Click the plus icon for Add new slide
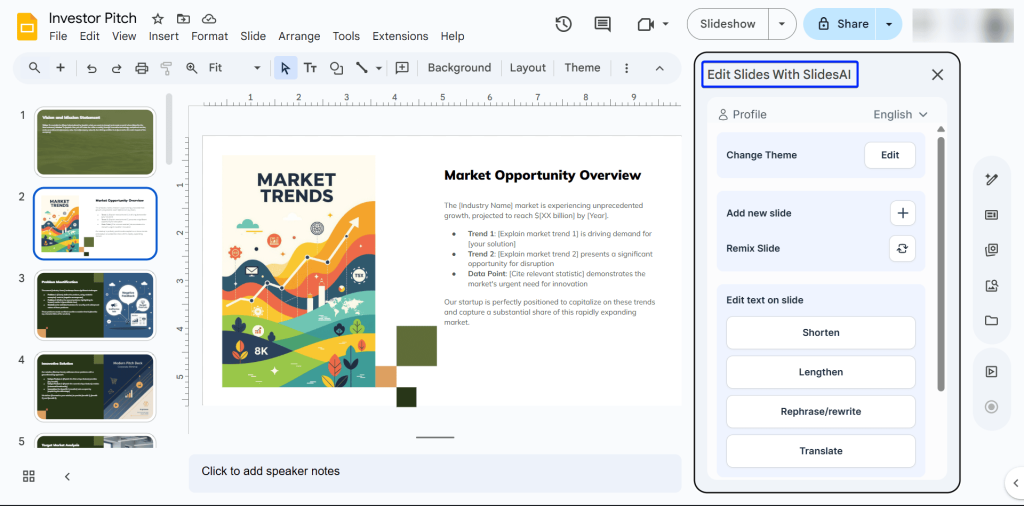The width and height of the screenshot is (1024, 506). click(x=901, y=213)
